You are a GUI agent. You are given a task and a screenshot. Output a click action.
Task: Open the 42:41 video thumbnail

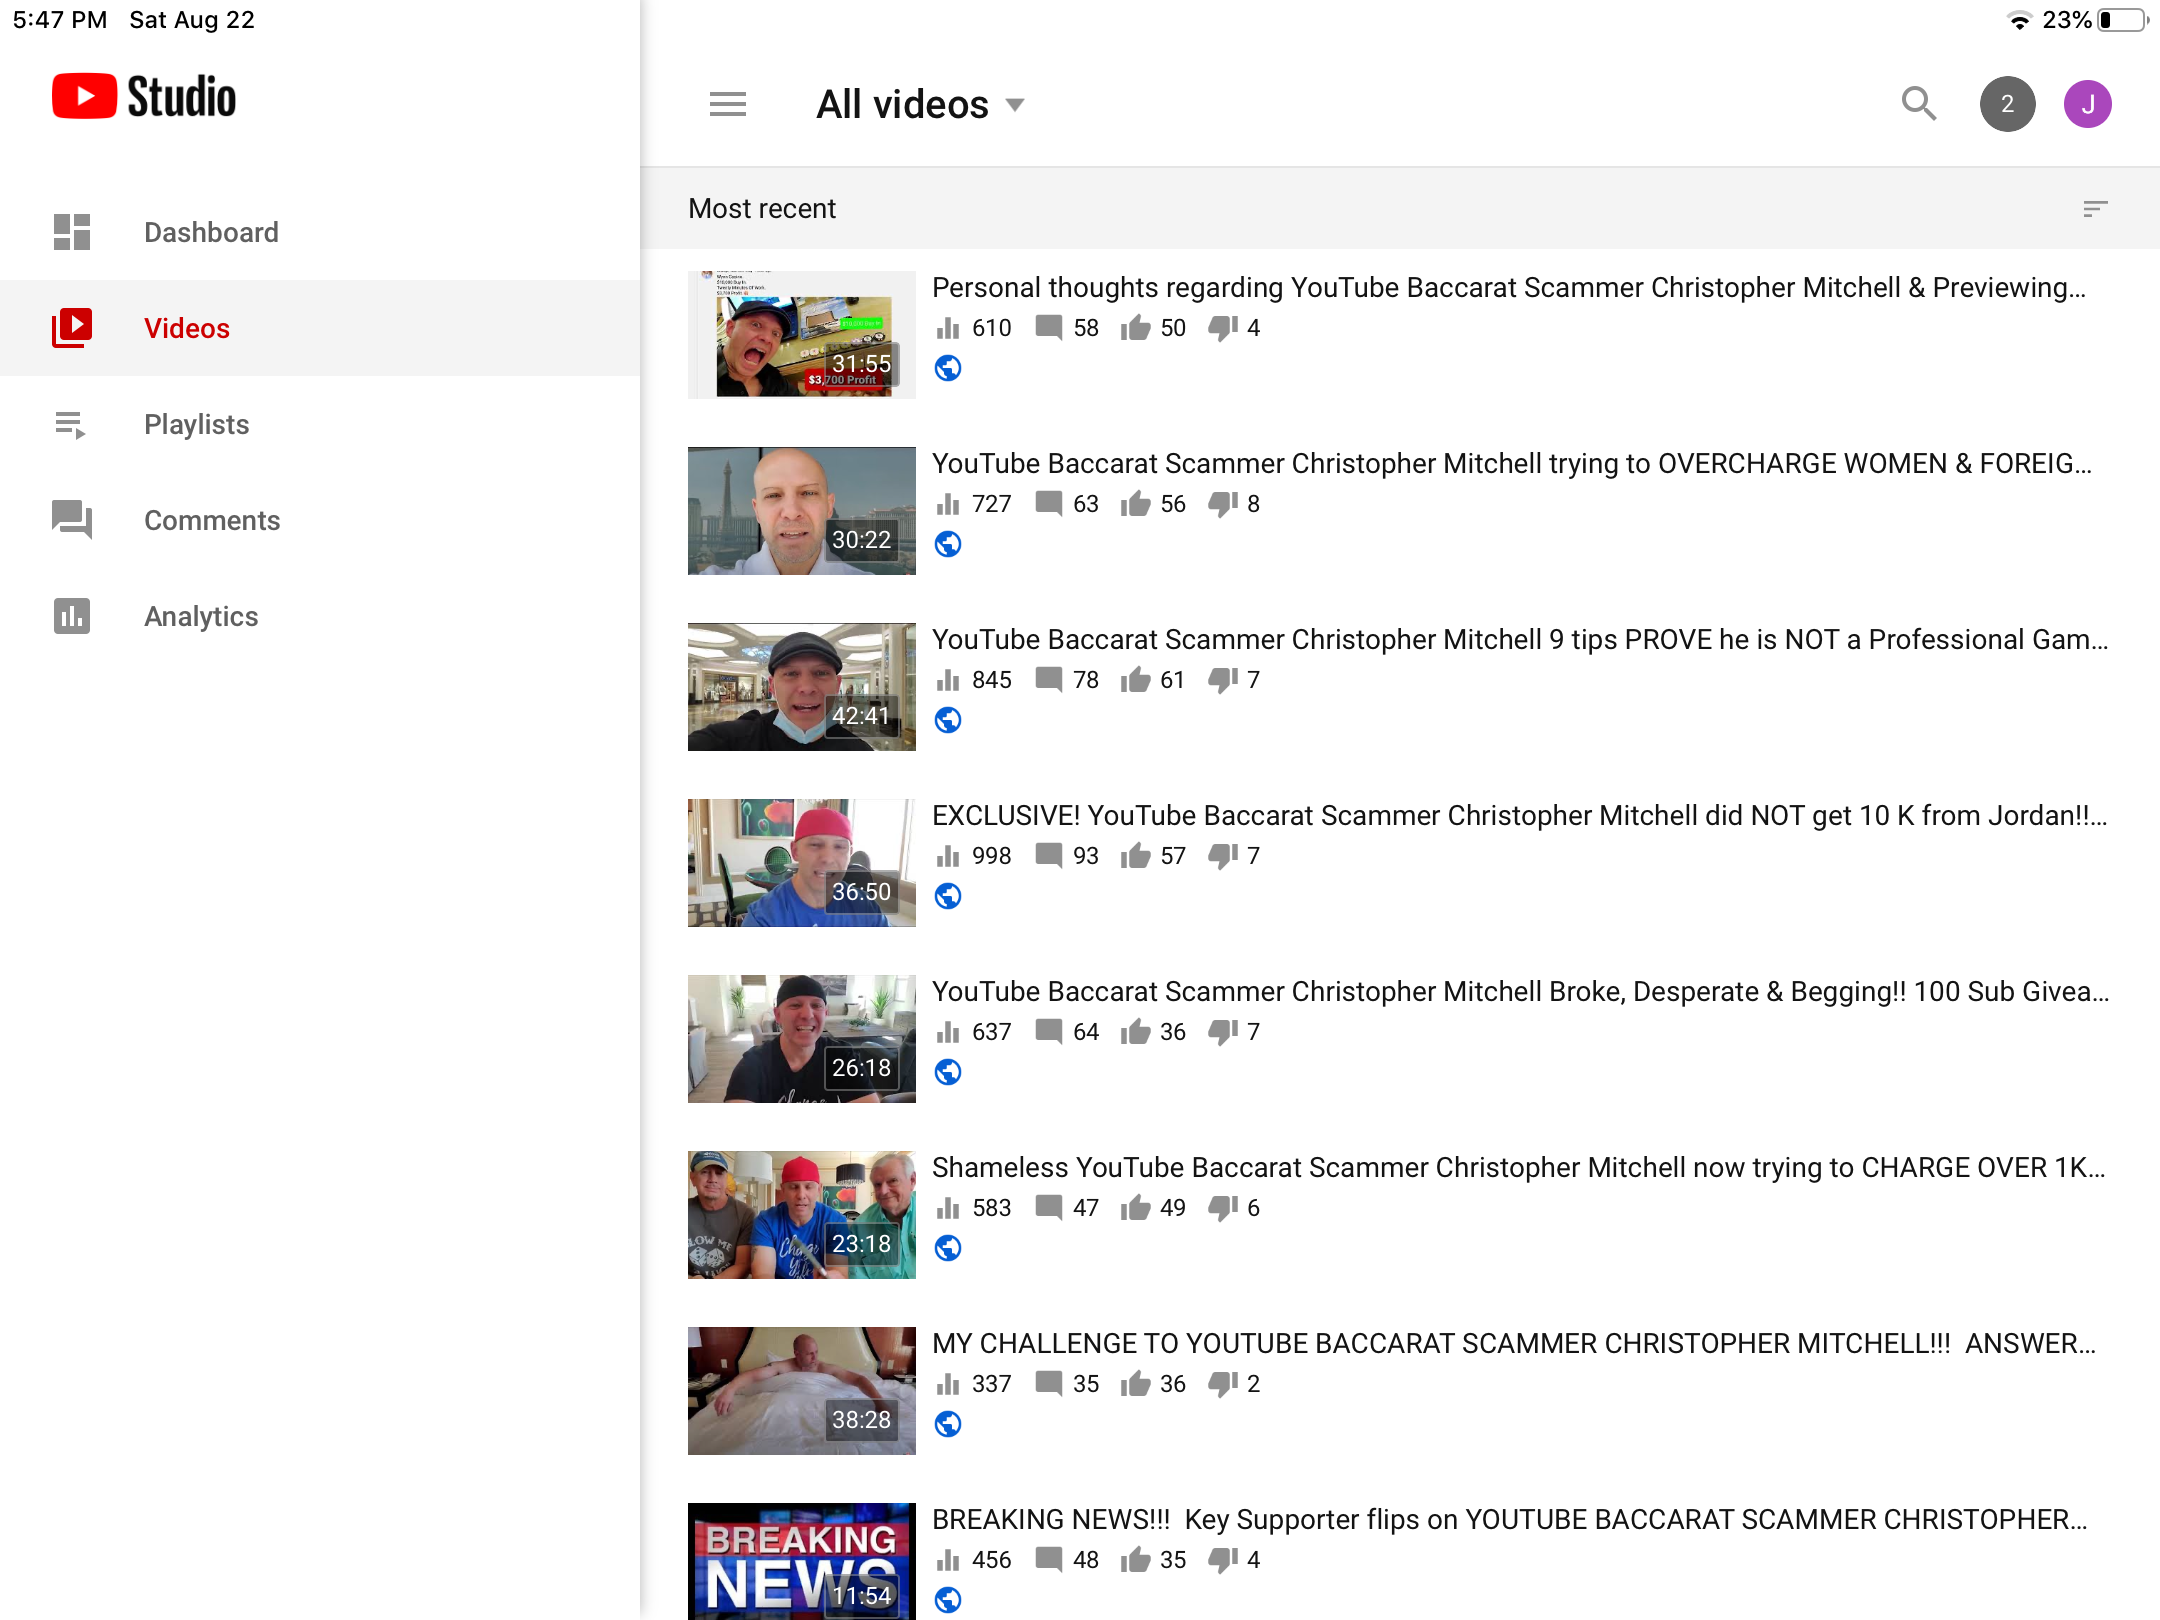(801, 687)
